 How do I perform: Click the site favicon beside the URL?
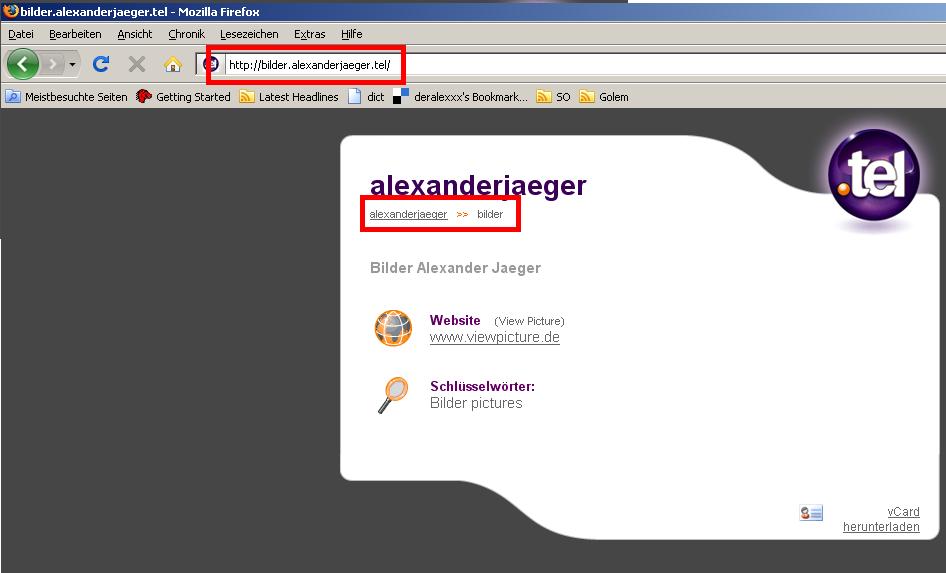[211, 65]
